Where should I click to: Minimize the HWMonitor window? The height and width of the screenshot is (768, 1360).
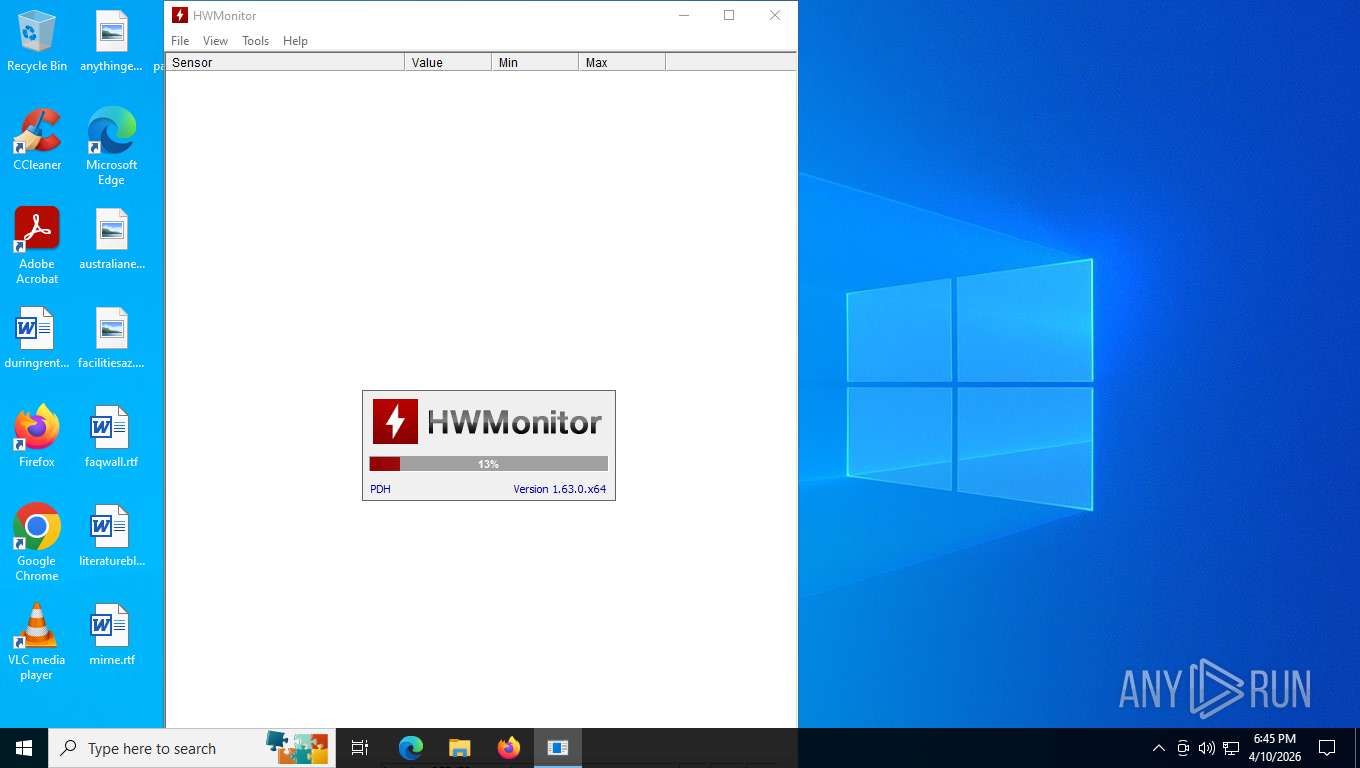[684, 15]
